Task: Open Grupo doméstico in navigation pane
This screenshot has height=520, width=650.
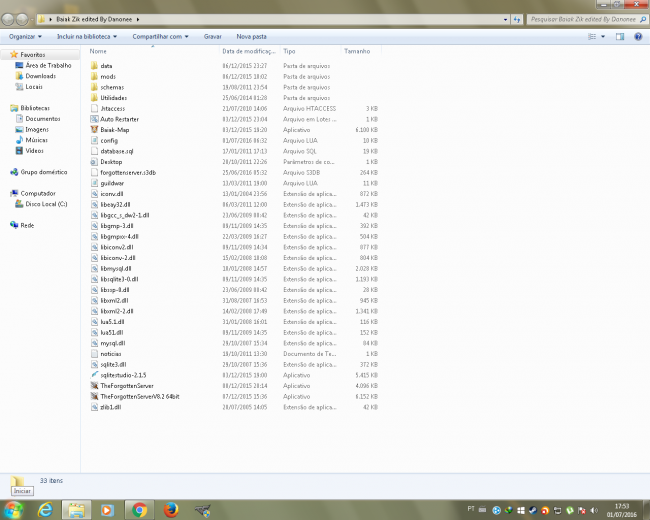Action: (x=44, y=172)
